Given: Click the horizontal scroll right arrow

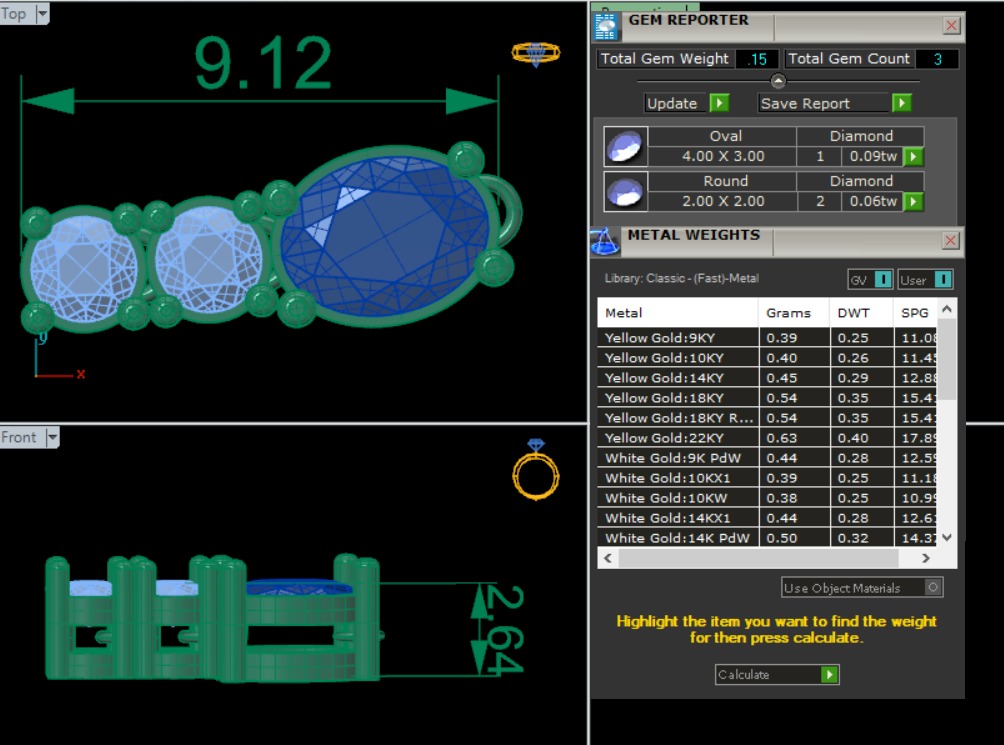Looking at the screenshot, I should click(926, 558).
